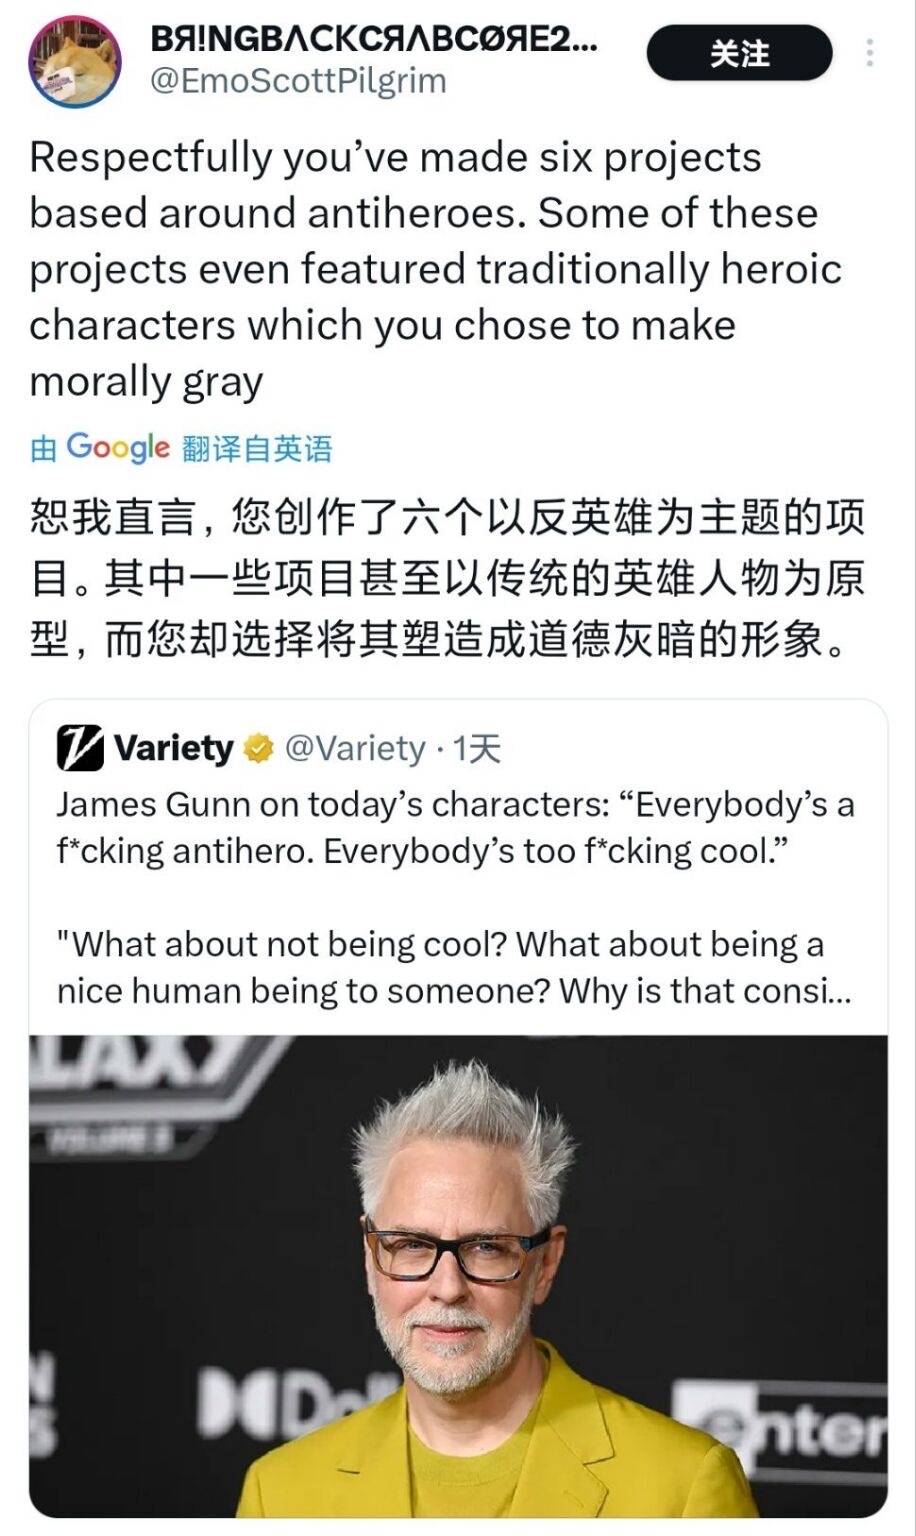
Task: Open the @EmoScottPilgrim handle
Action: (x=298, y=81)
